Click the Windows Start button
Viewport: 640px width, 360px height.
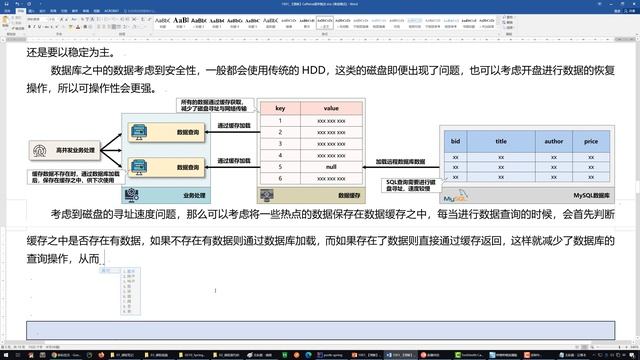[x=6, y=355]
